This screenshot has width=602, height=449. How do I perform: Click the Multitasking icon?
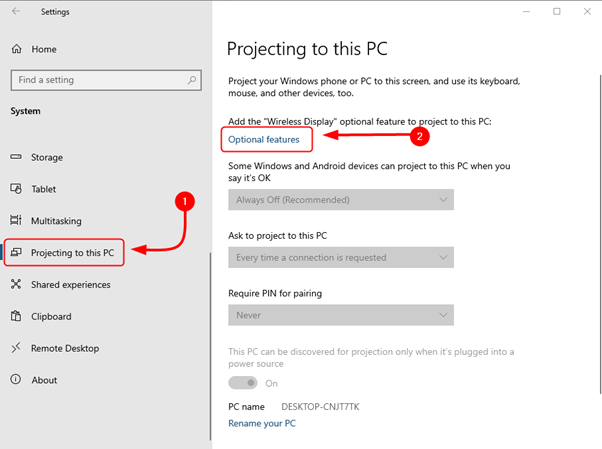point(16,221)
